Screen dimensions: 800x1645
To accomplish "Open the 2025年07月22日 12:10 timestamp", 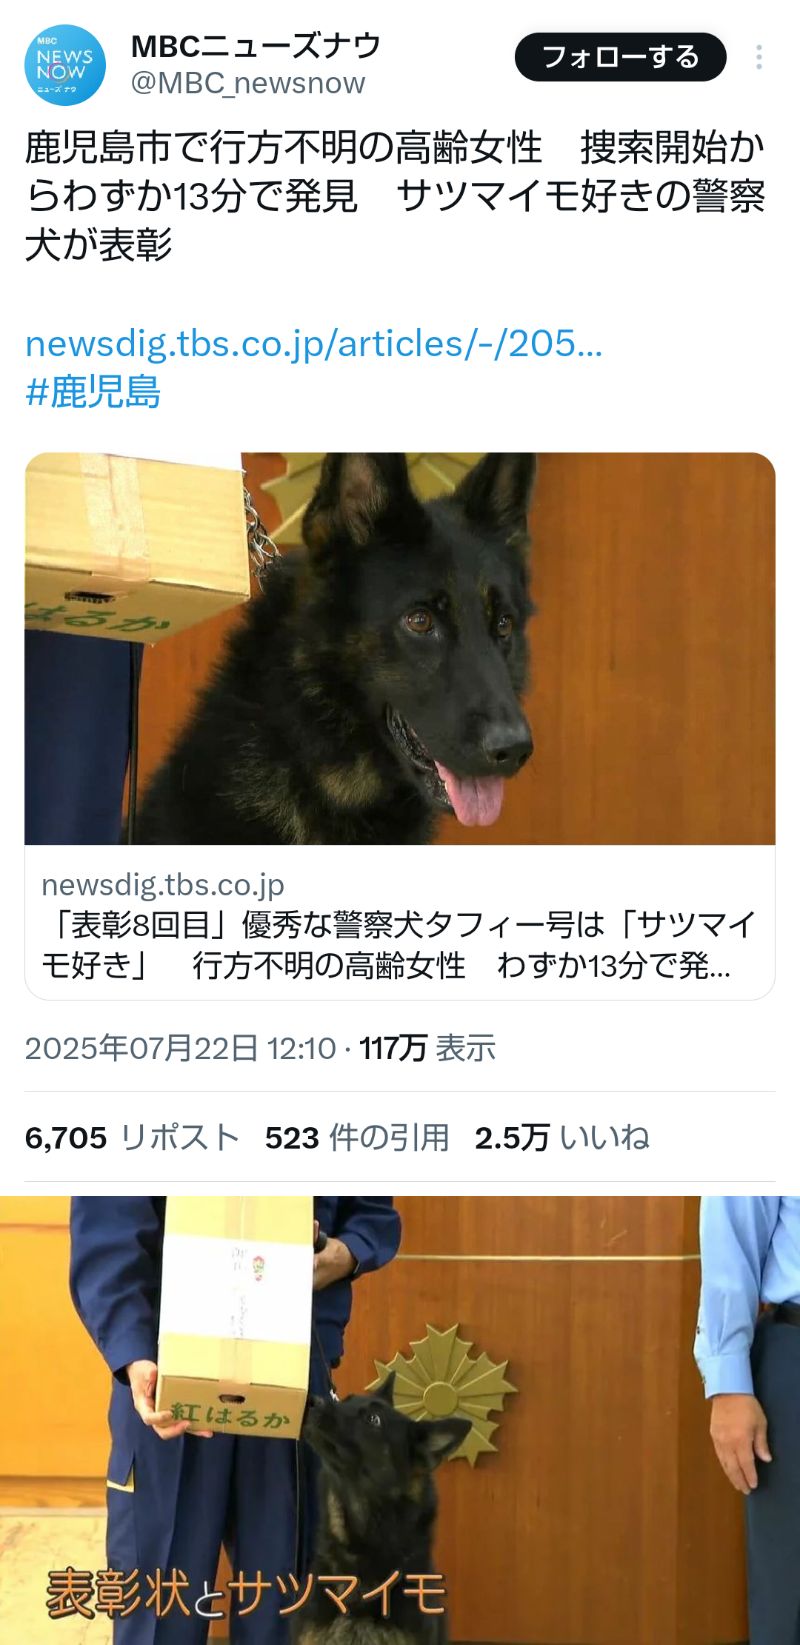I will (x=180, y=1048).
